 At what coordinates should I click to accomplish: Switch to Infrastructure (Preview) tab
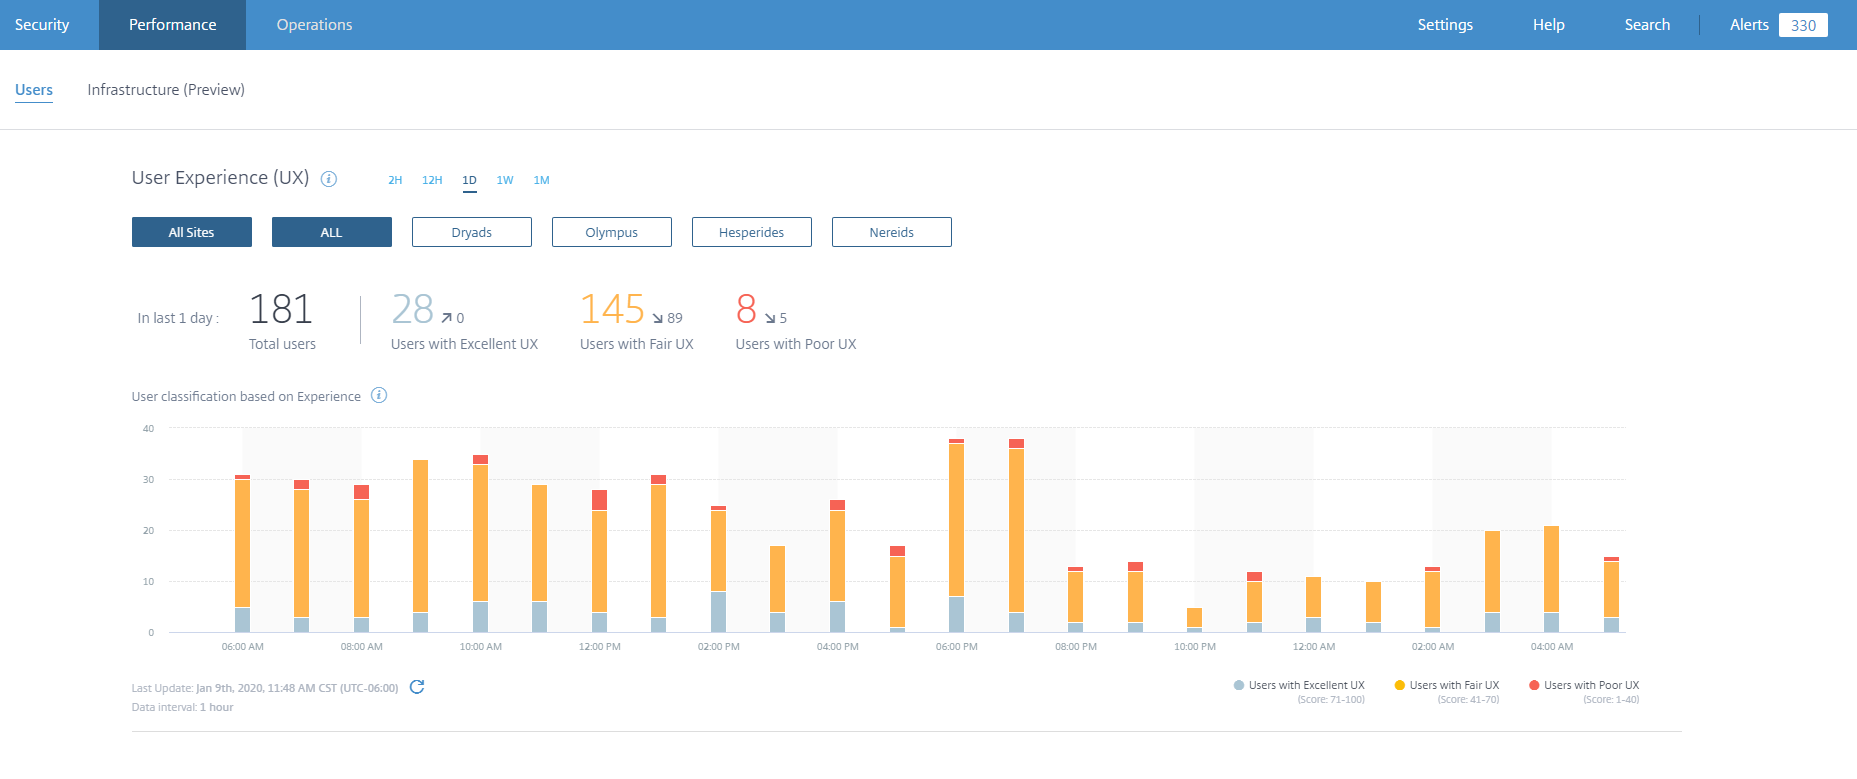tap(166, 90)
